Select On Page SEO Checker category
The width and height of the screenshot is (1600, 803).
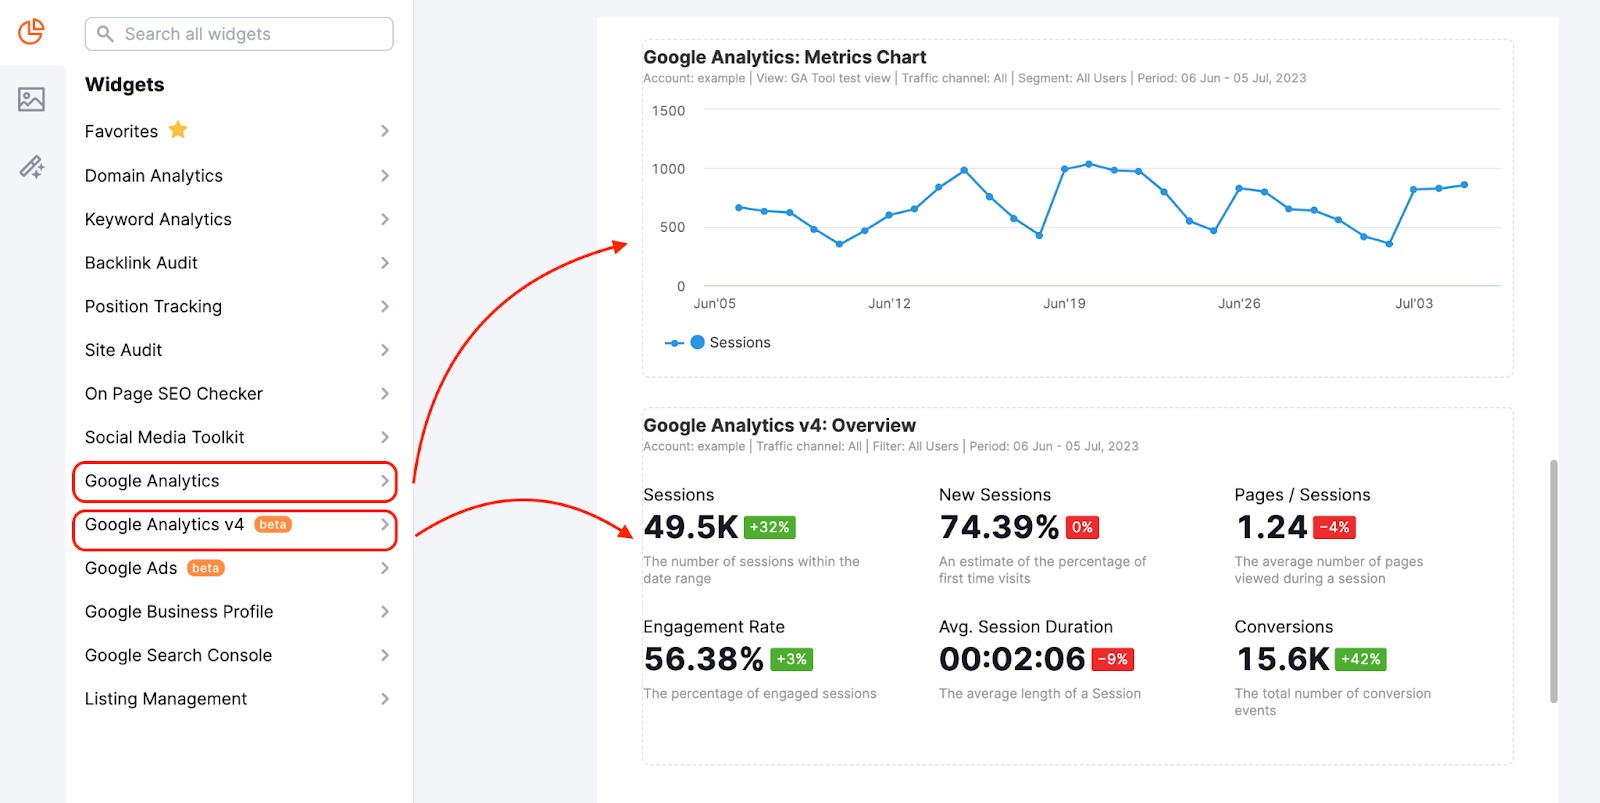click(x=174, y=394)
